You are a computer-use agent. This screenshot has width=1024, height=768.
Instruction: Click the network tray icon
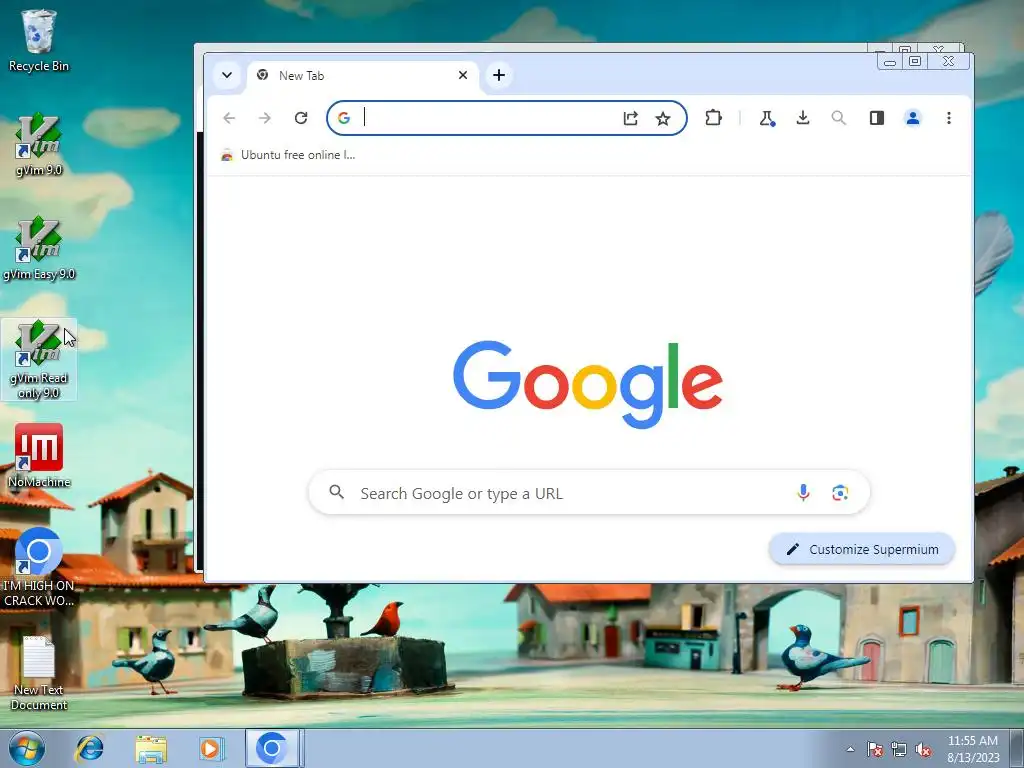coord(899,749)
